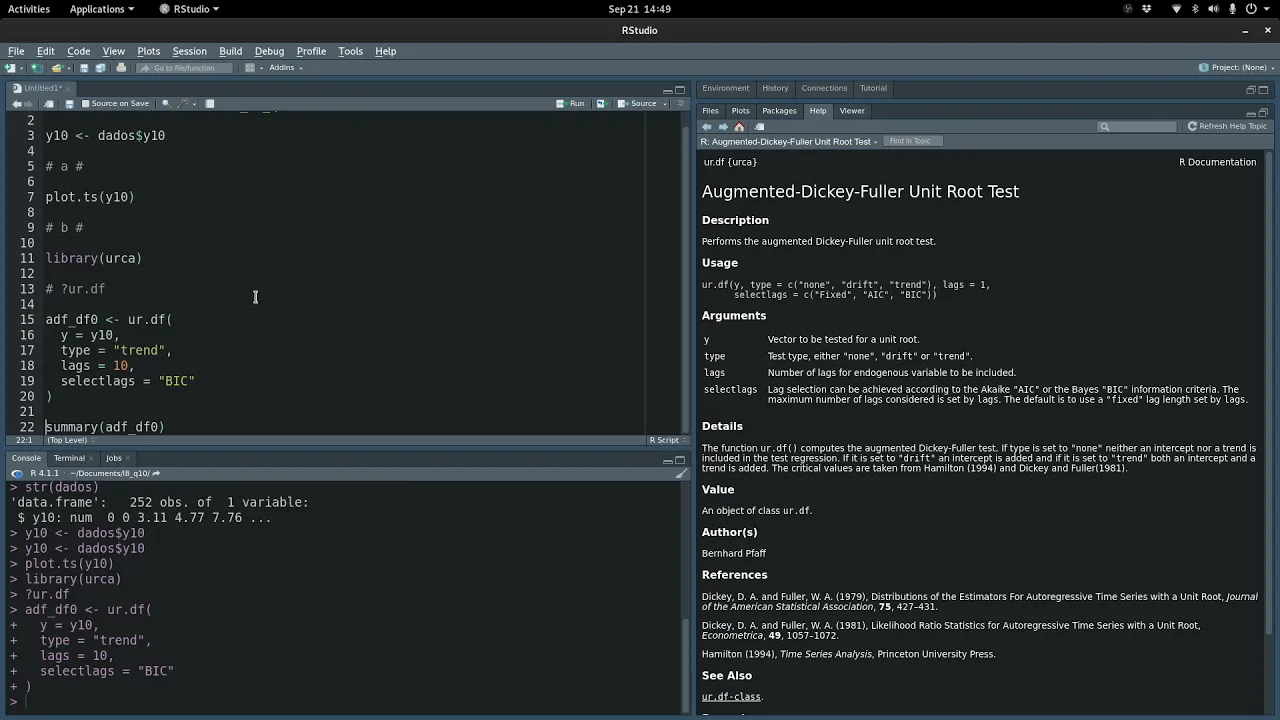Go forward in Help pane

723,127
